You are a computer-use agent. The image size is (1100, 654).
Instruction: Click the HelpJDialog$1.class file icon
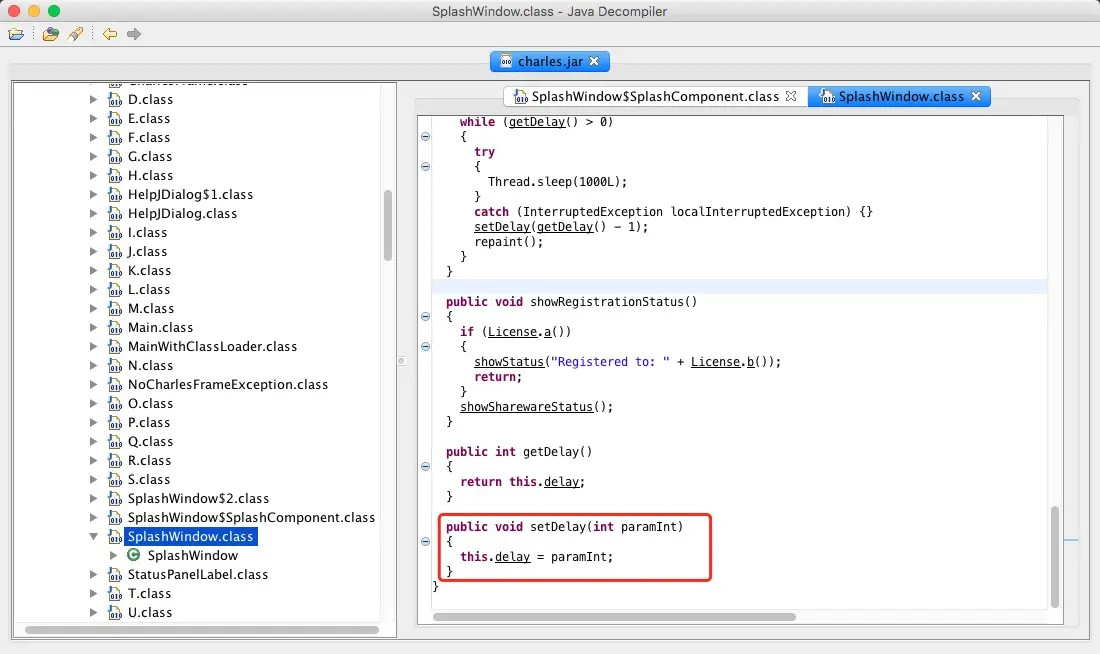[x=115, y=194]
